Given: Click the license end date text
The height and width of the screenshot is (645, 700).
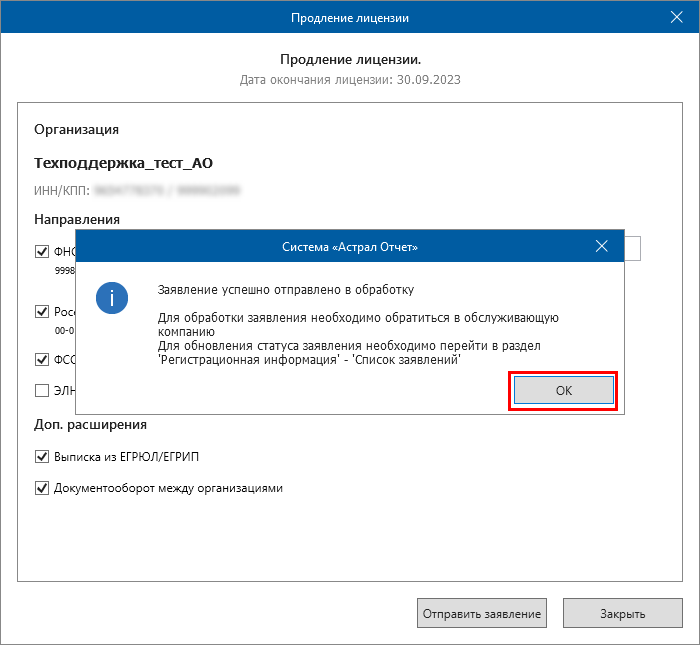Looking at the screenshot, I should [x=350, y=78].
